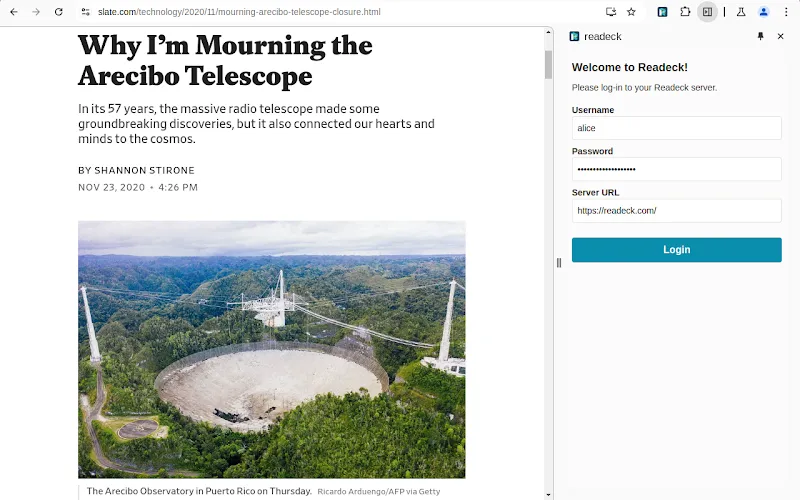This screenshot has width=800, height=500.
Task: Pin the readeck side panel
Action: click(760, 36)
